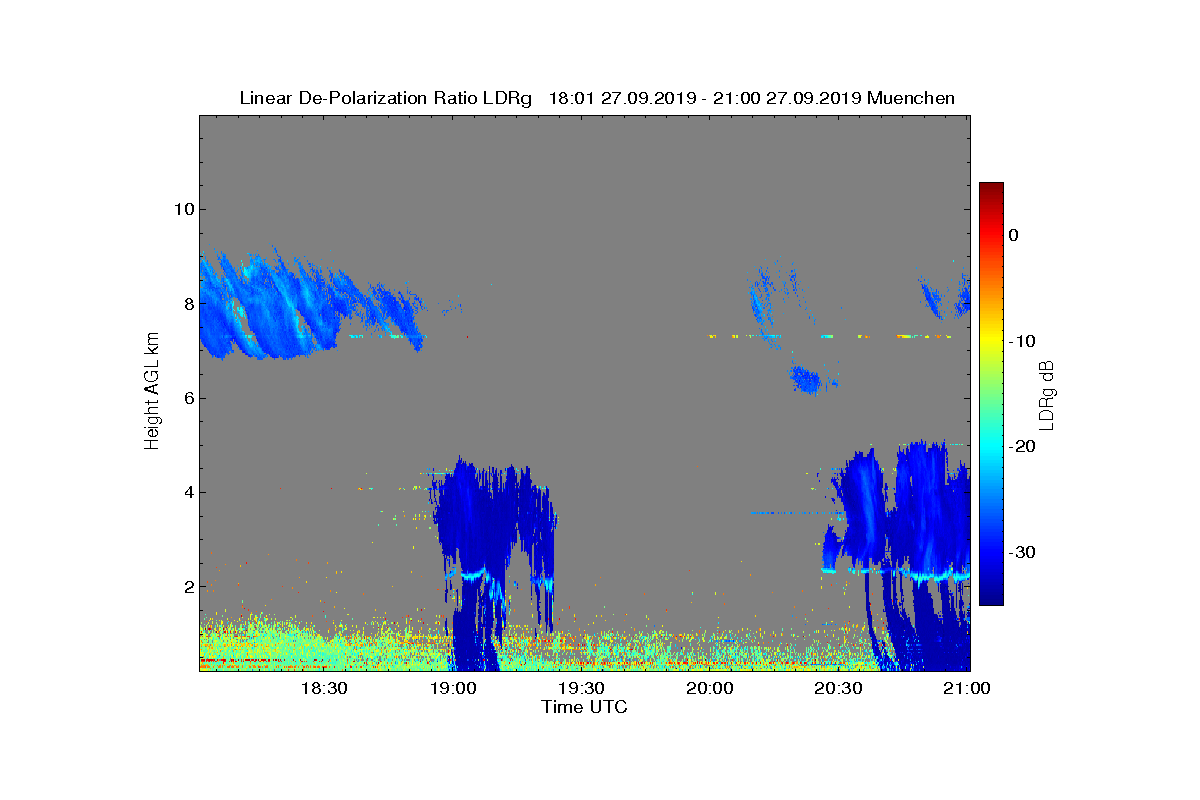Select the 'Muenchen' location text in title
The height and width of the screenshot is (800, 1200).
click(911, 98)
